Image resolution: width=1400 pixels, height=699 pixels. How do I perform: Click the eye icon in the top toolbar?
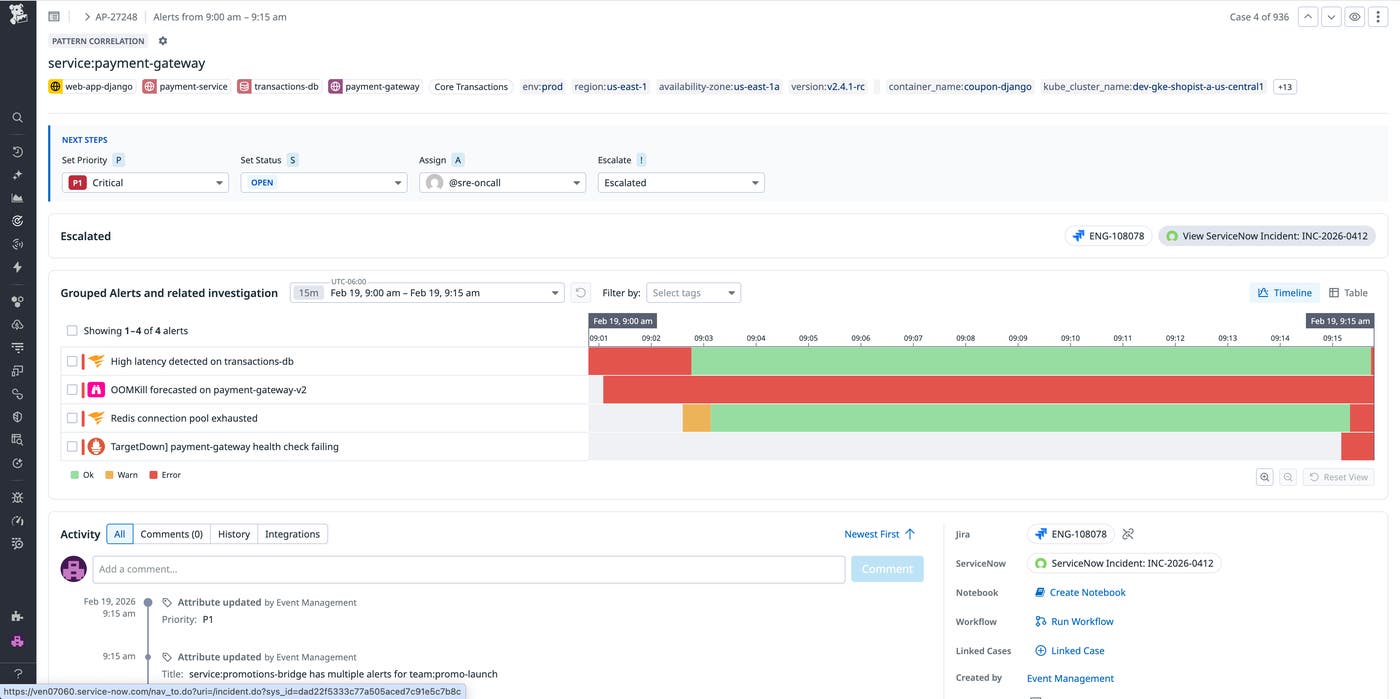point(1354,16)
